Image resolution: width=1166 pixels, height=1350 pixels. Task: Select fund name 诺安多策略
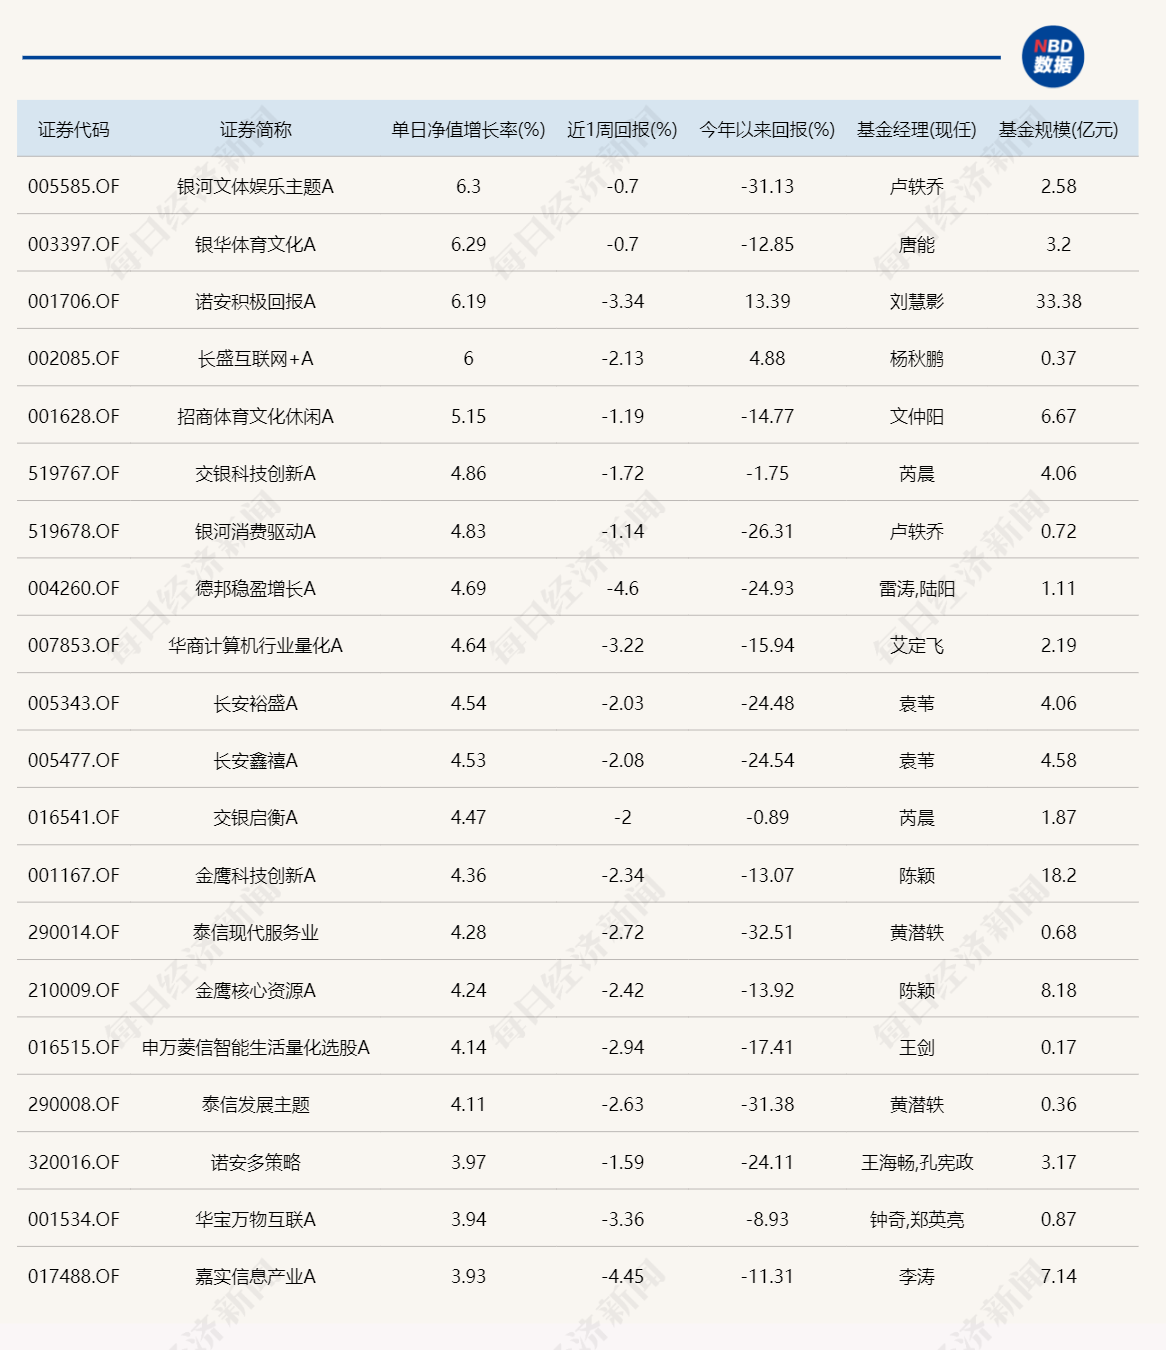(x=256, y=1162)
